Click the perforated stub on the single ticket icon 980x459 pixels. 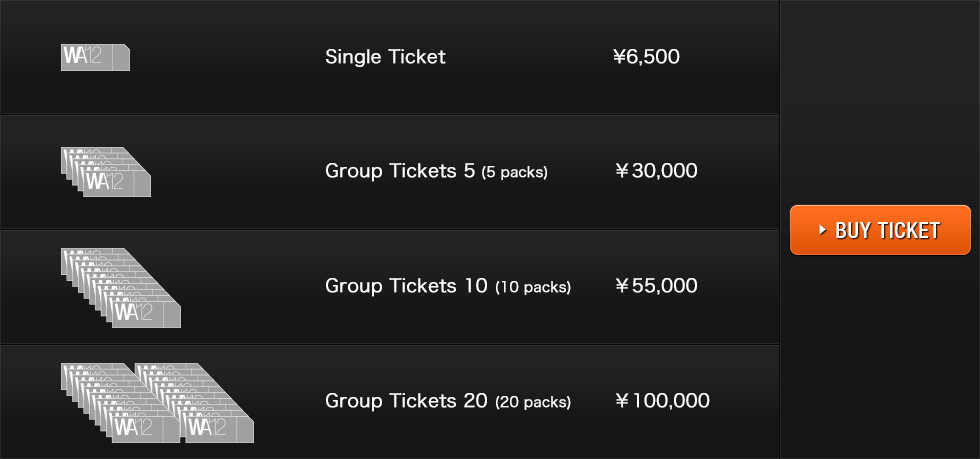121,58
